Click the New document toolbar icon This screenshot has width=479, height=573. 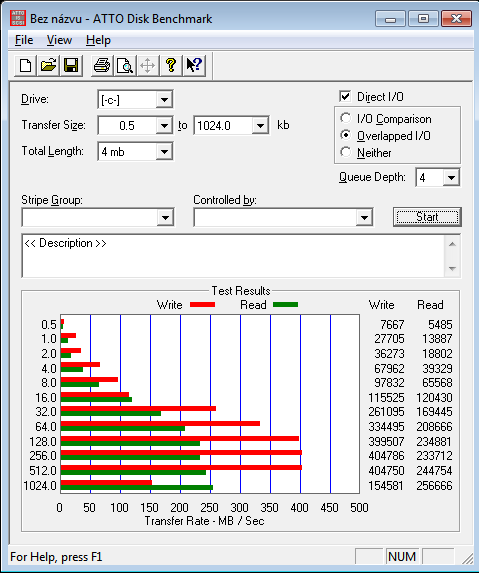[x=25, y=66]
